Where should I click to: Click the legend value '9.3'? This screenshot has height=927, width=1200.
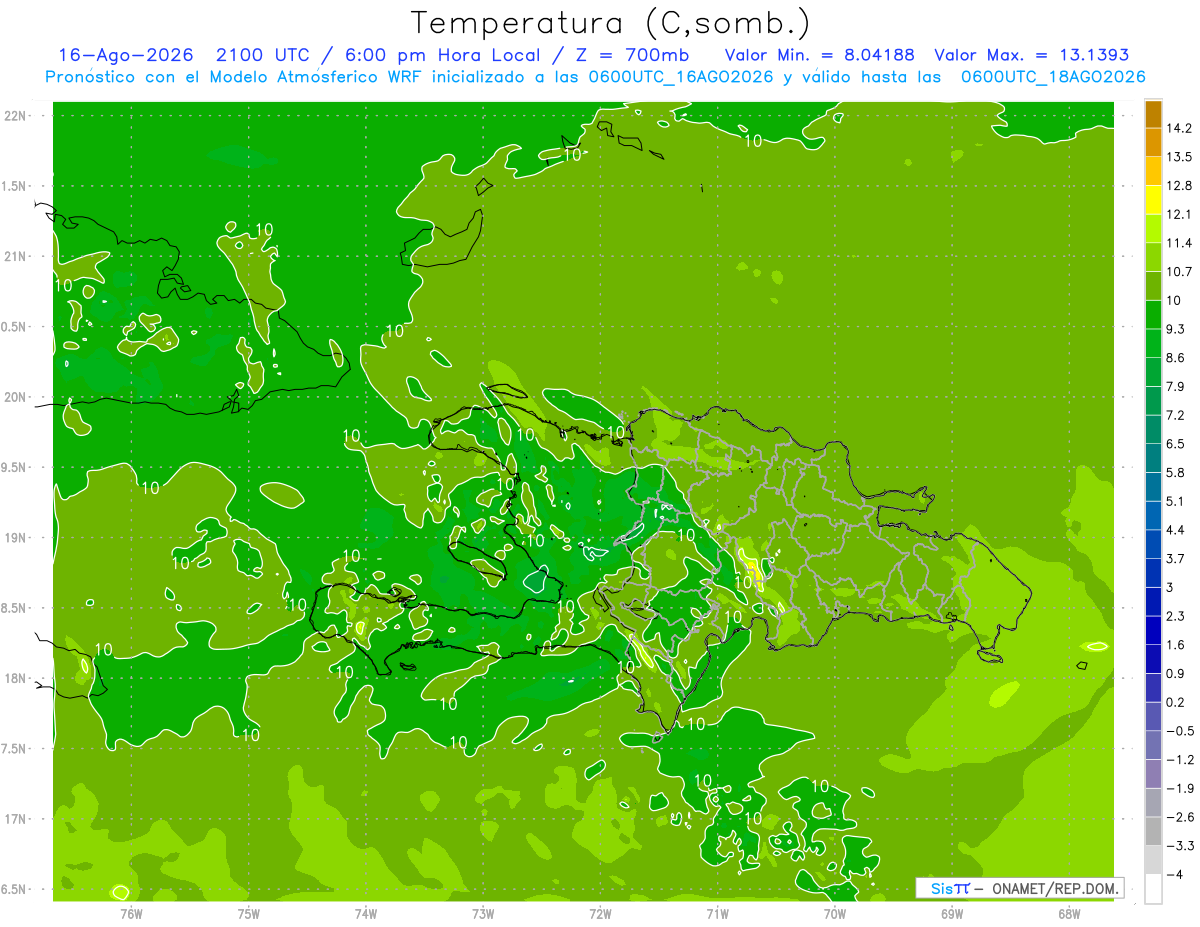coord(1176,329)
